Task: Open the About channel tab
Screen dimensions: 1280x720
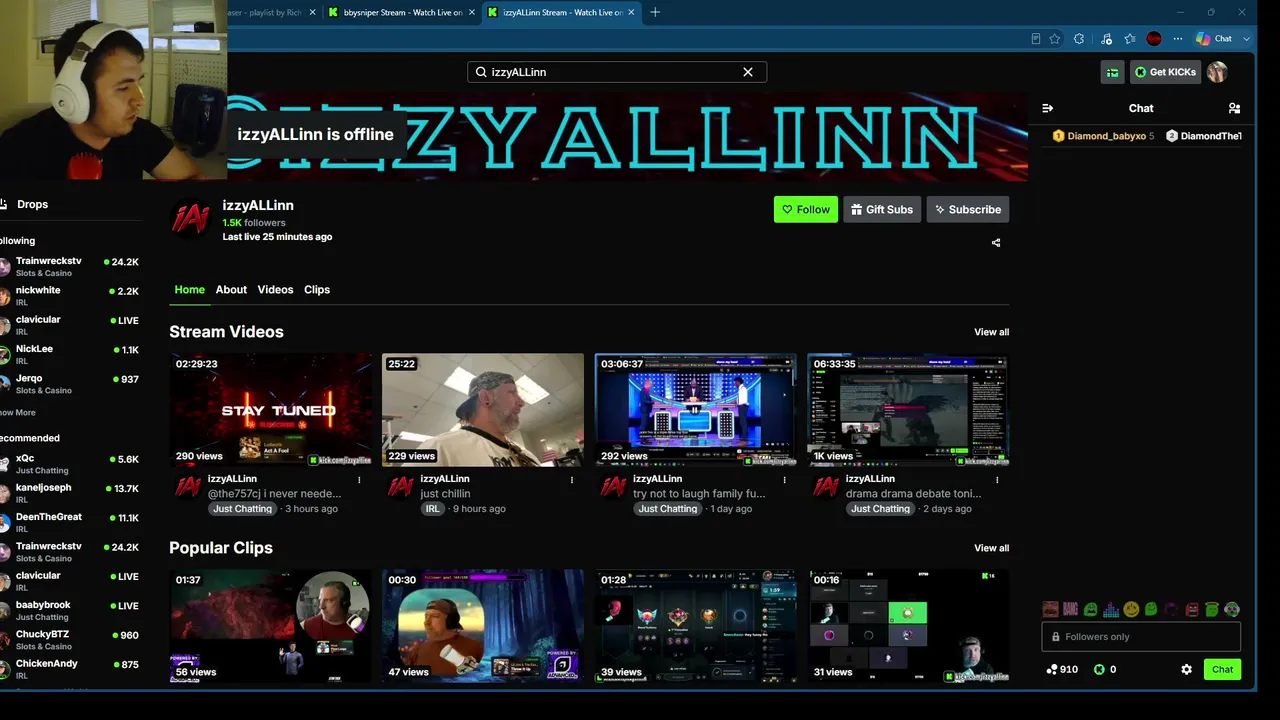Action: [231, 289]
